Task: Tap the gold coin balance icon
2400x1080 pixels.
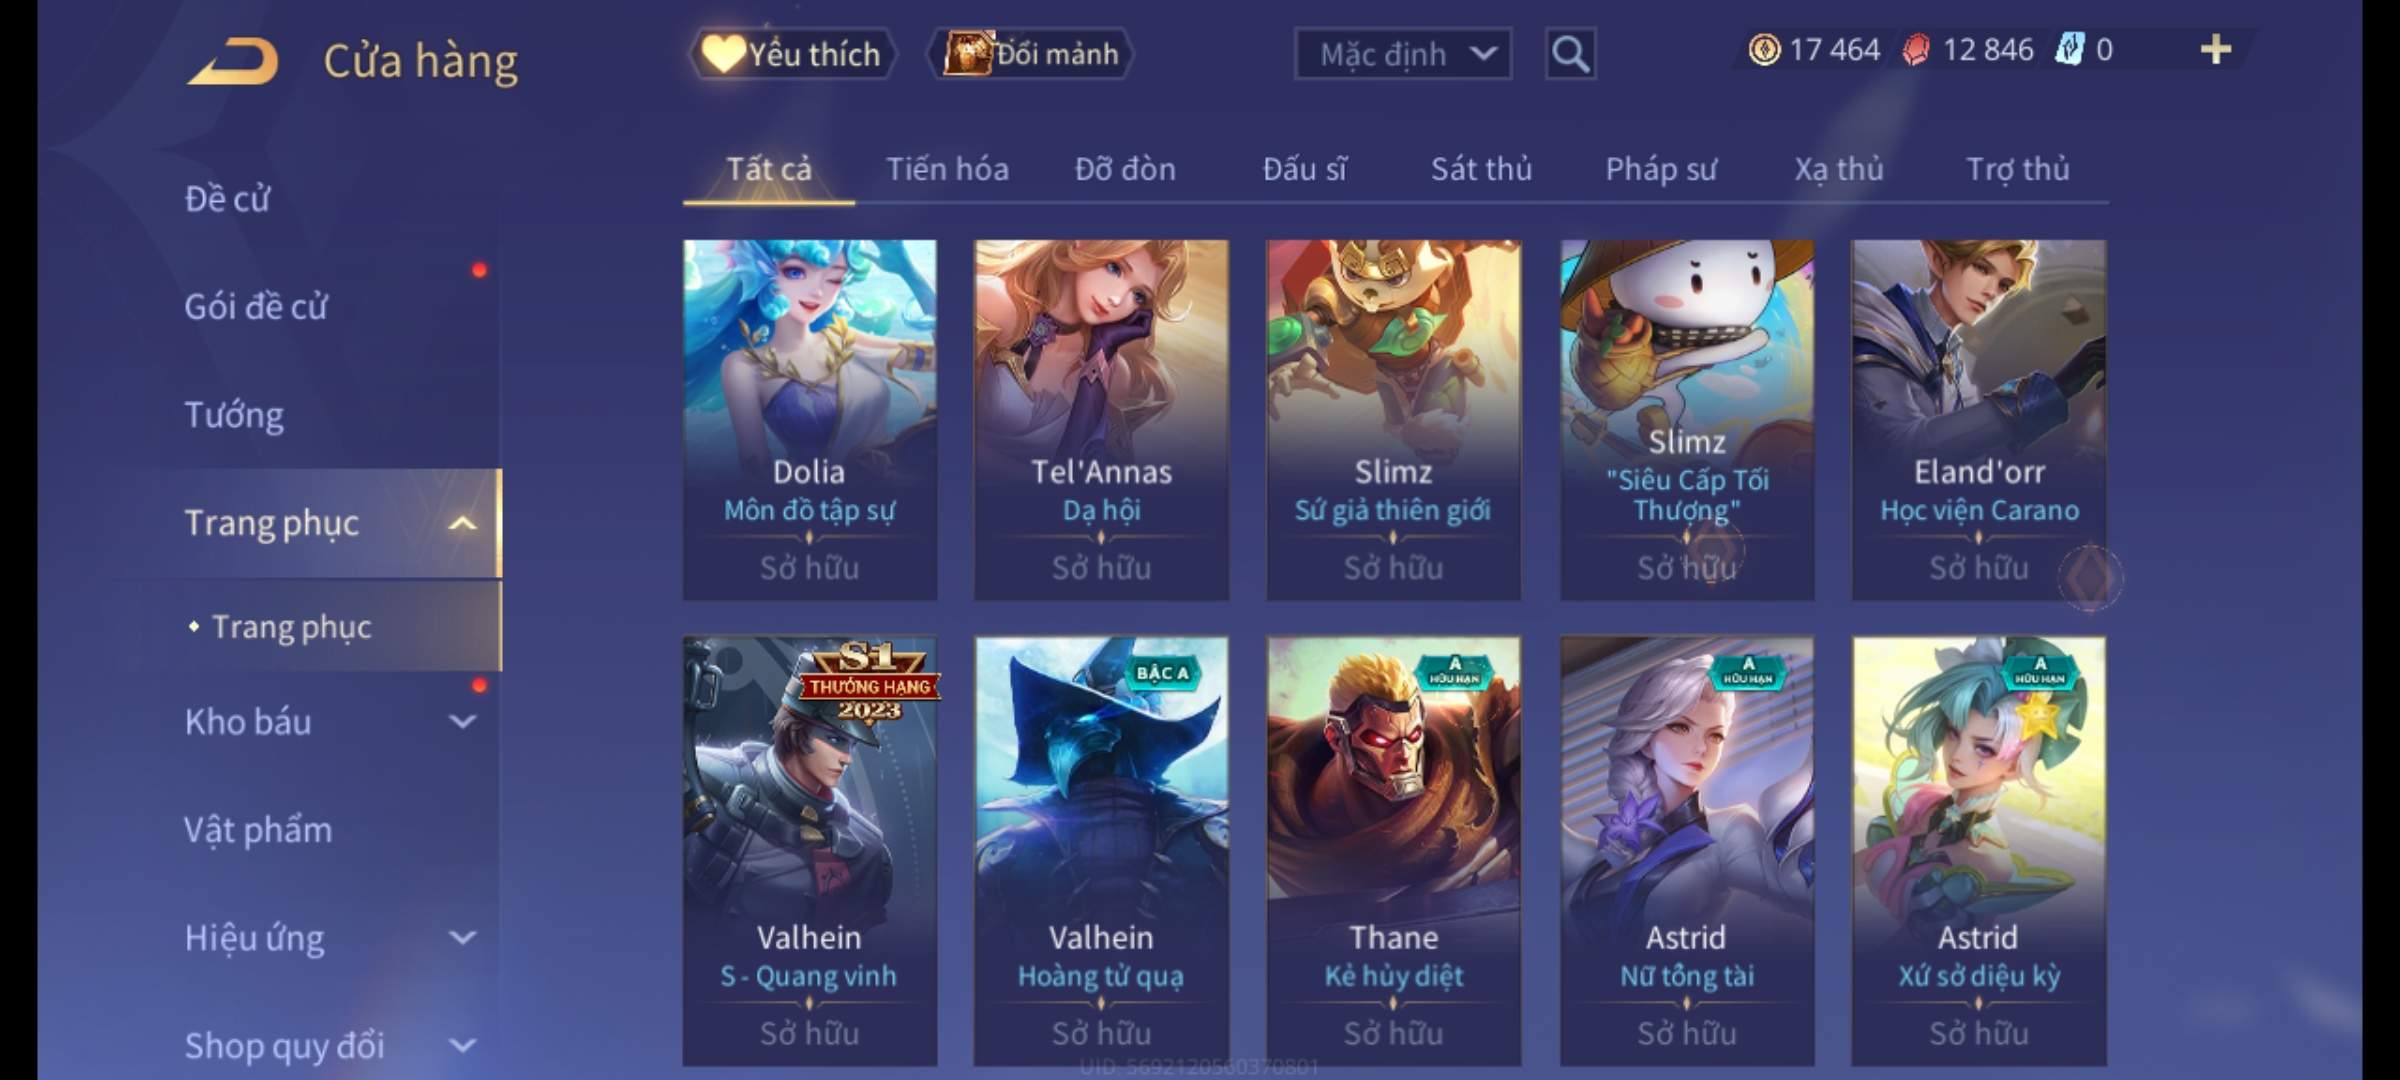Action: point(1764,49)
